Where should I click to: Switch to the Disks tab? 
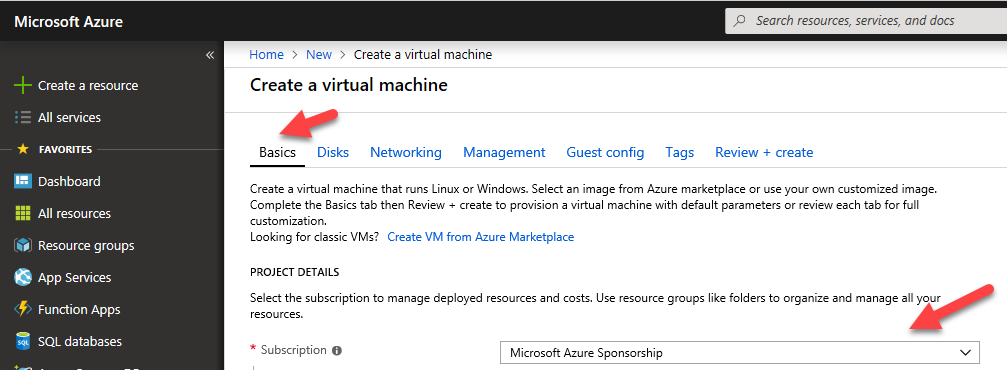tap(333, 152)
